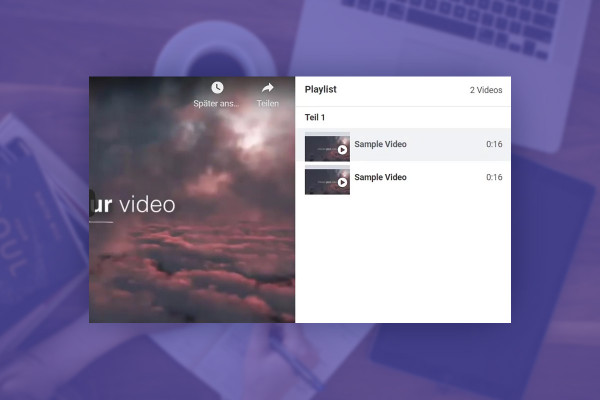The height and width of the screenshot is (400, 600).
Task: Play first Sample Video thumbnail
Action: click(x=327, y=147)
